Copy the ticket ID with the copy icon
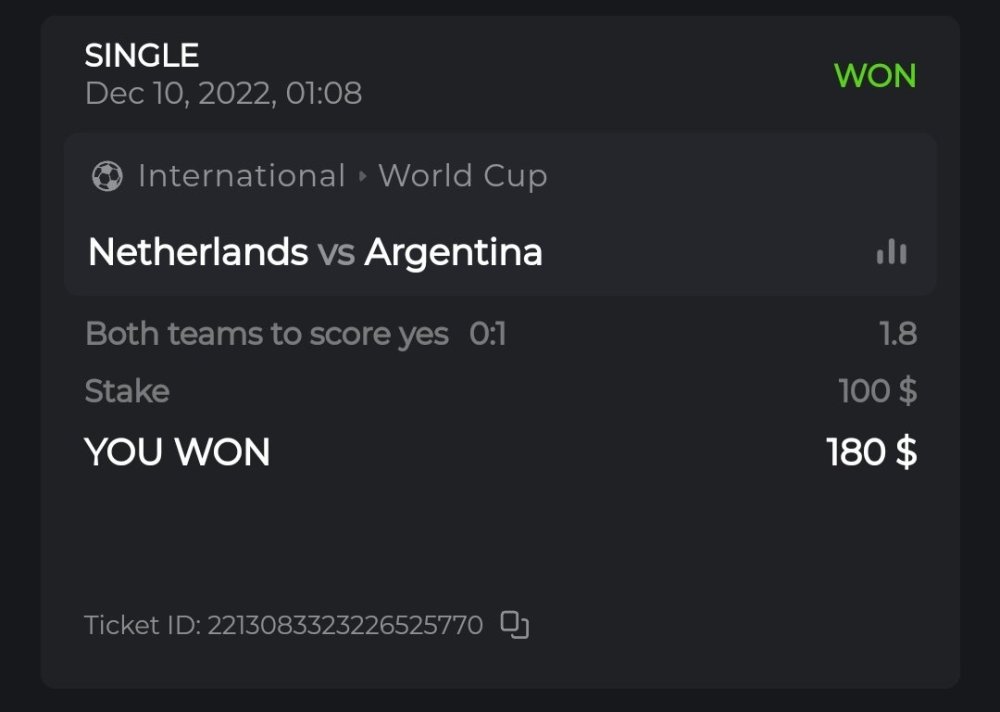The height and width of the screenshot is (712, 1000). point(514,625)
